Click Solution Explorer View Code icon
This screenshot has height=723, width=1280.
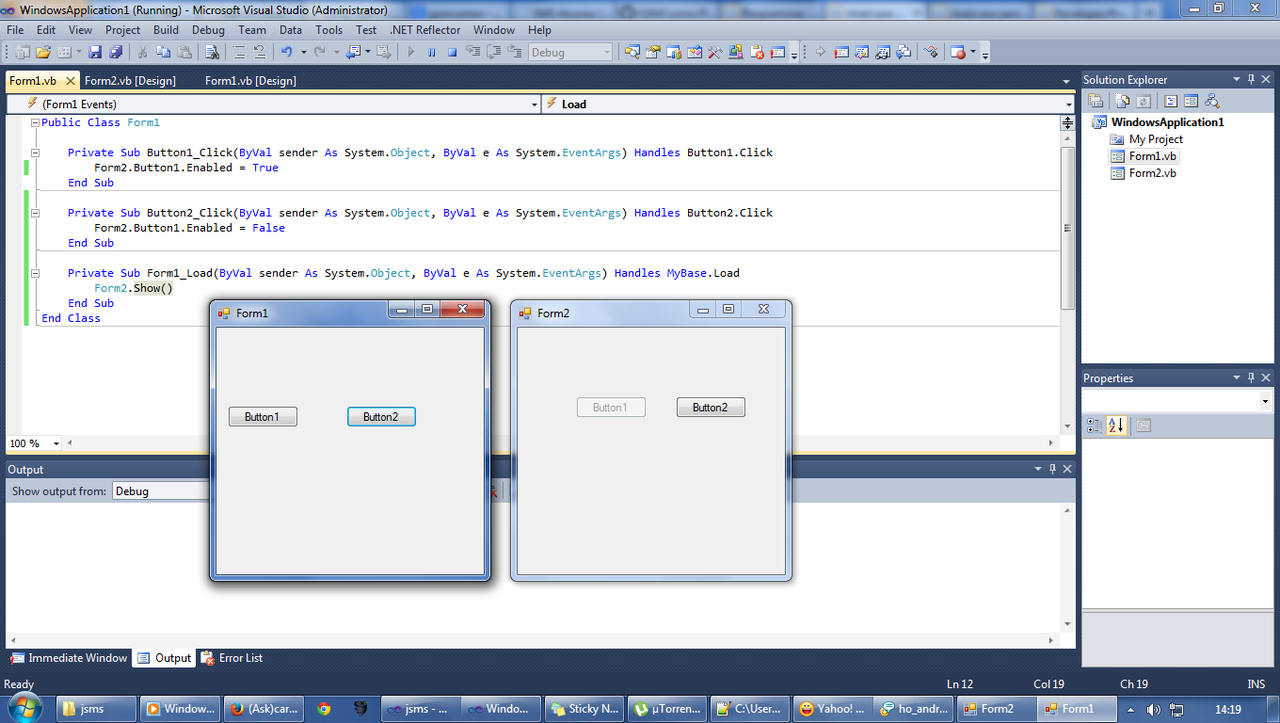(1171, 101)
